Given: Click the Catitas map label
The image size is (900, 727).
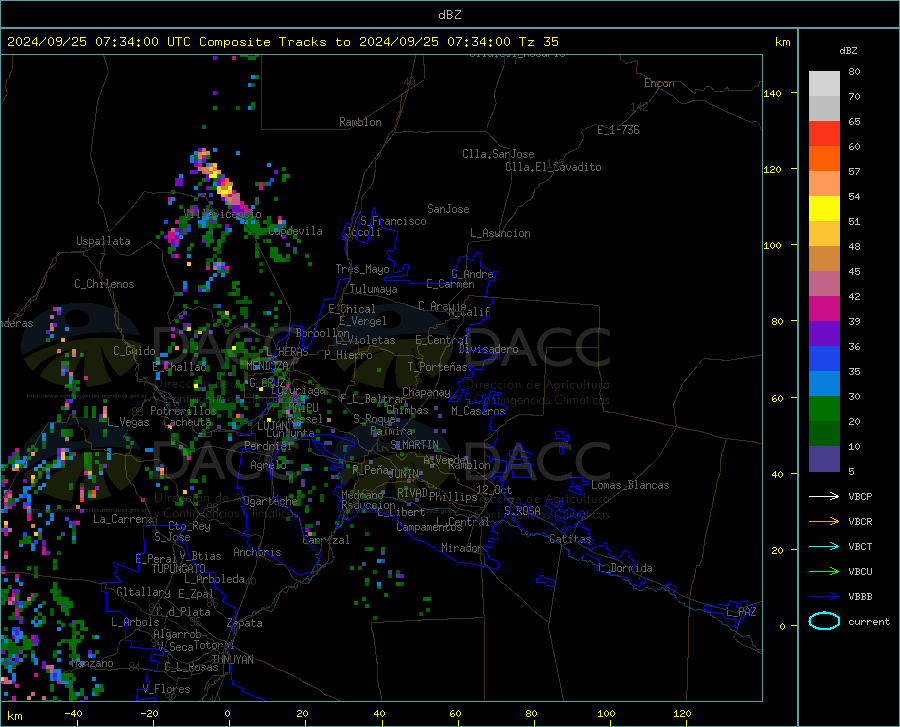Looking at the screenshot, I should pos(570,539).
